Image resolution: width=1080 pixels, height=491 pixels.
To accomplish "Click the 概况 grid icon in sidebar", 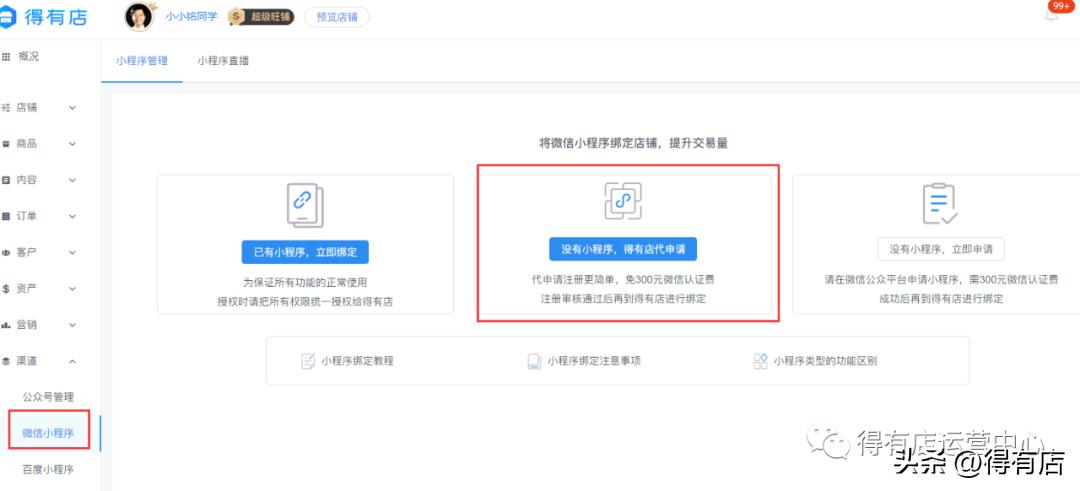I will point(6,57).
